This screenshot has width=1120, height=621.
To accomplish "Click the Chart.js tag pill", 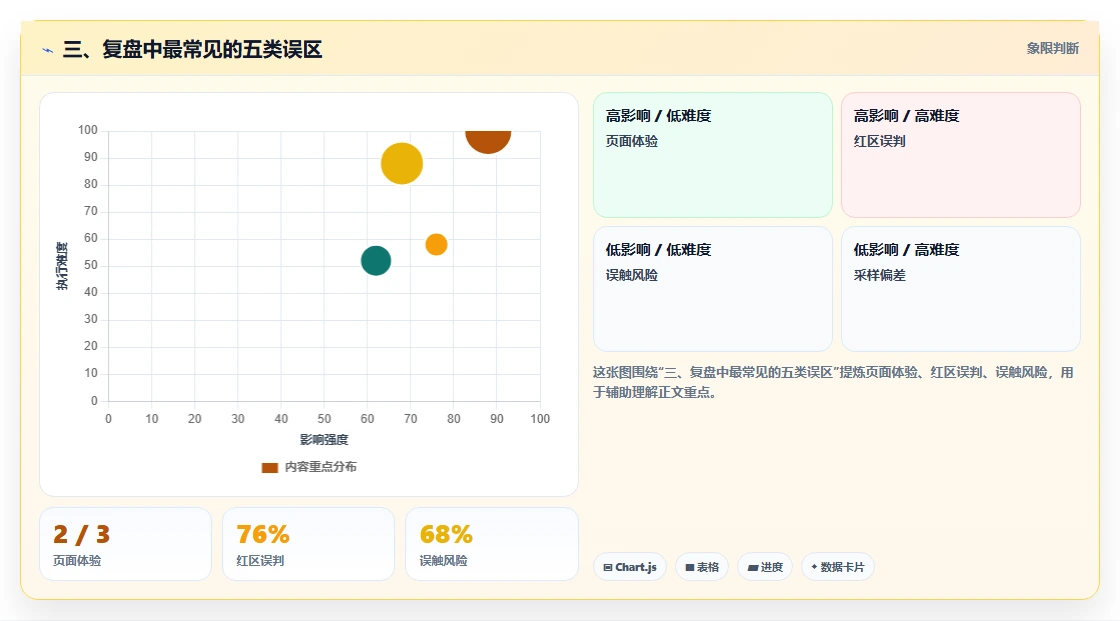I will [x=630, y=567].
